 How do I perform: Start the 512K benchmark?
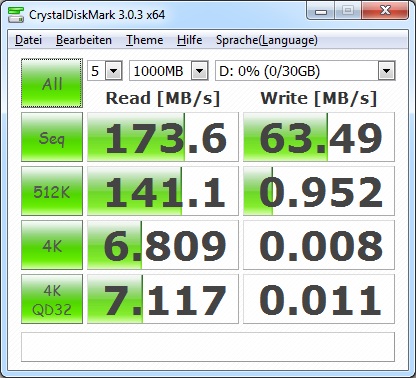(x=52, y=191)
